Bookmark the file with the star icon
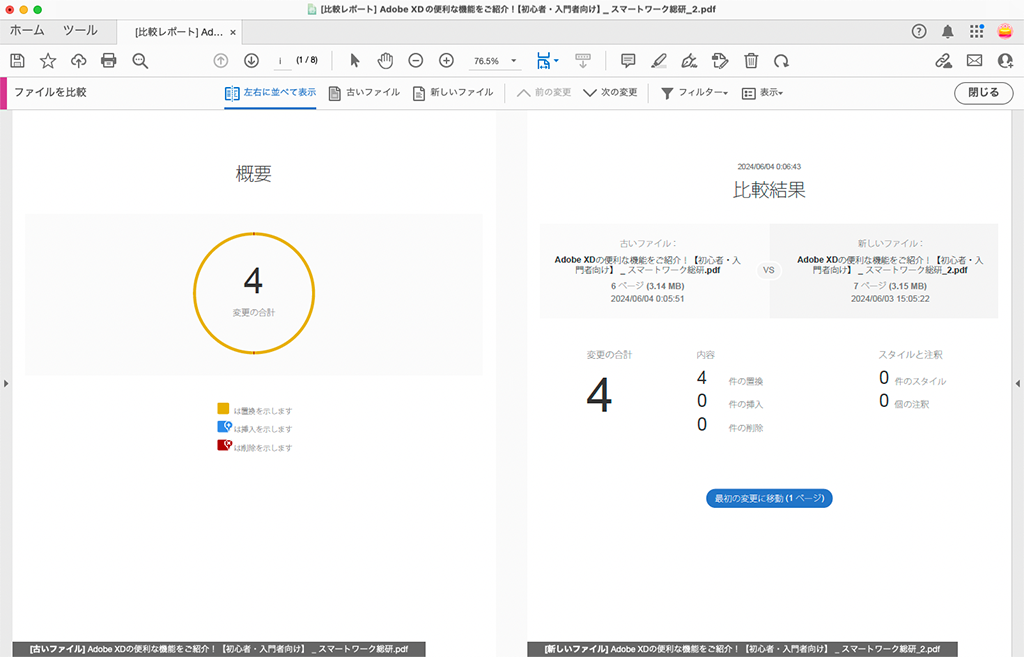Screen dimensions: 1024x657 pyautogui.click(x=48, y=61)
